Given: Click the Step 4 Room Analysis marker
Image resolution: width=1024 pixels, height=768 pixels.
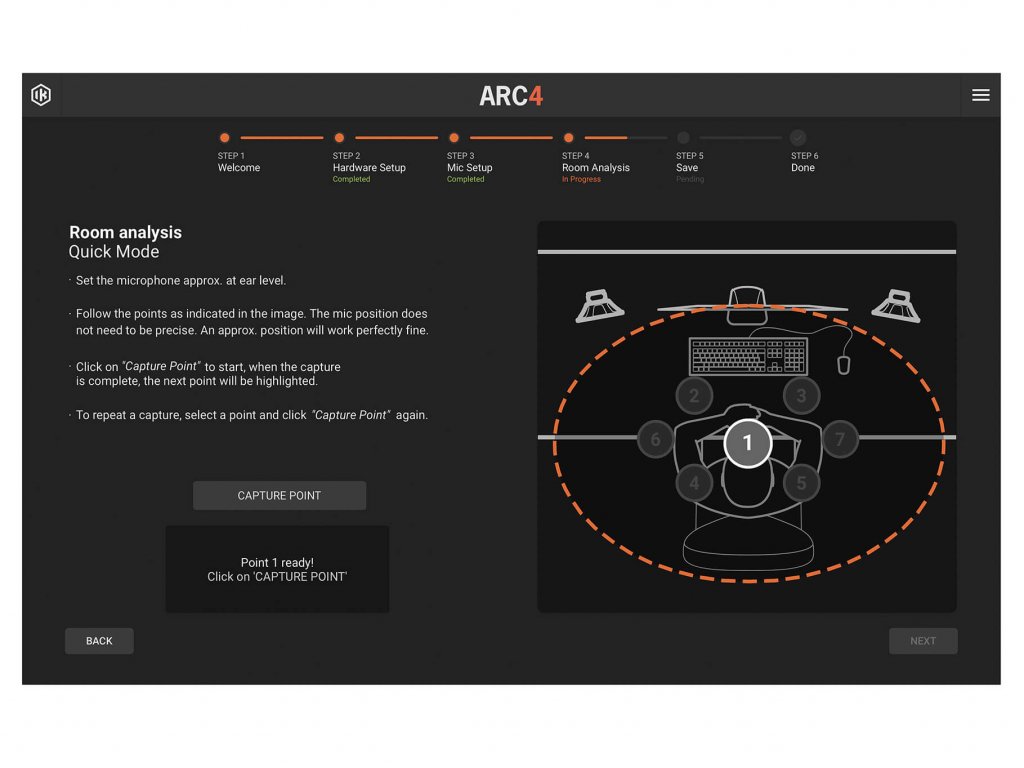Looking at the screenshot, I should pyautogui.click(x=568, y=138).
